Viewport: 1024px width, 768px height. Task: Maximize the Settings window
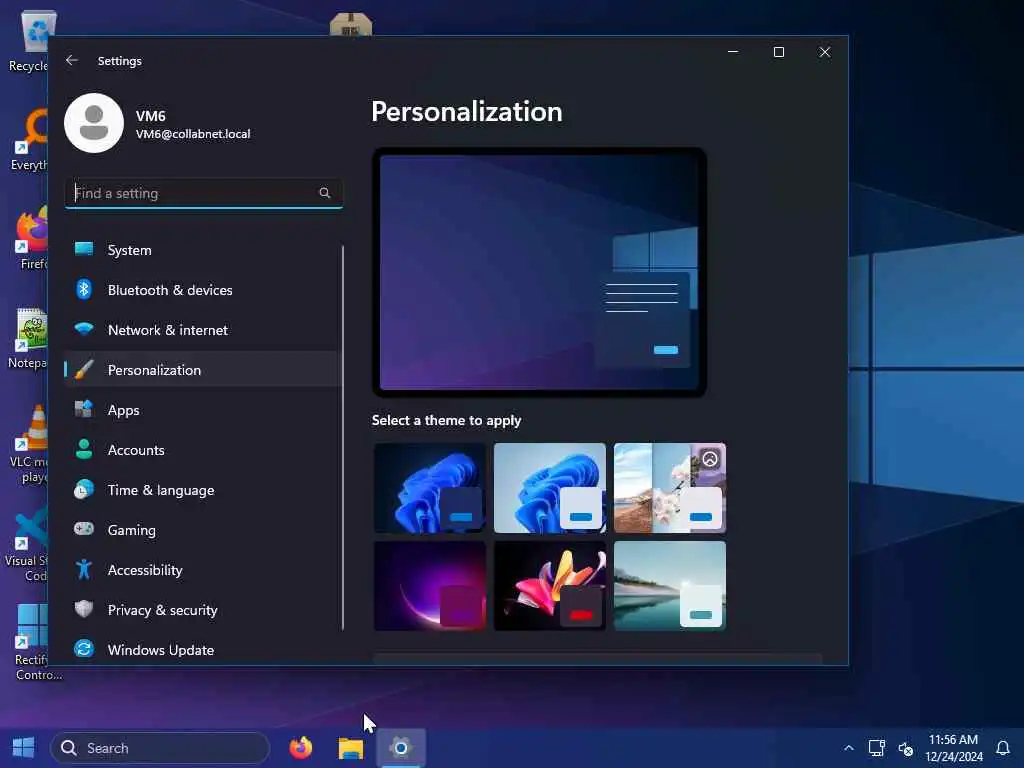(778, 52)
